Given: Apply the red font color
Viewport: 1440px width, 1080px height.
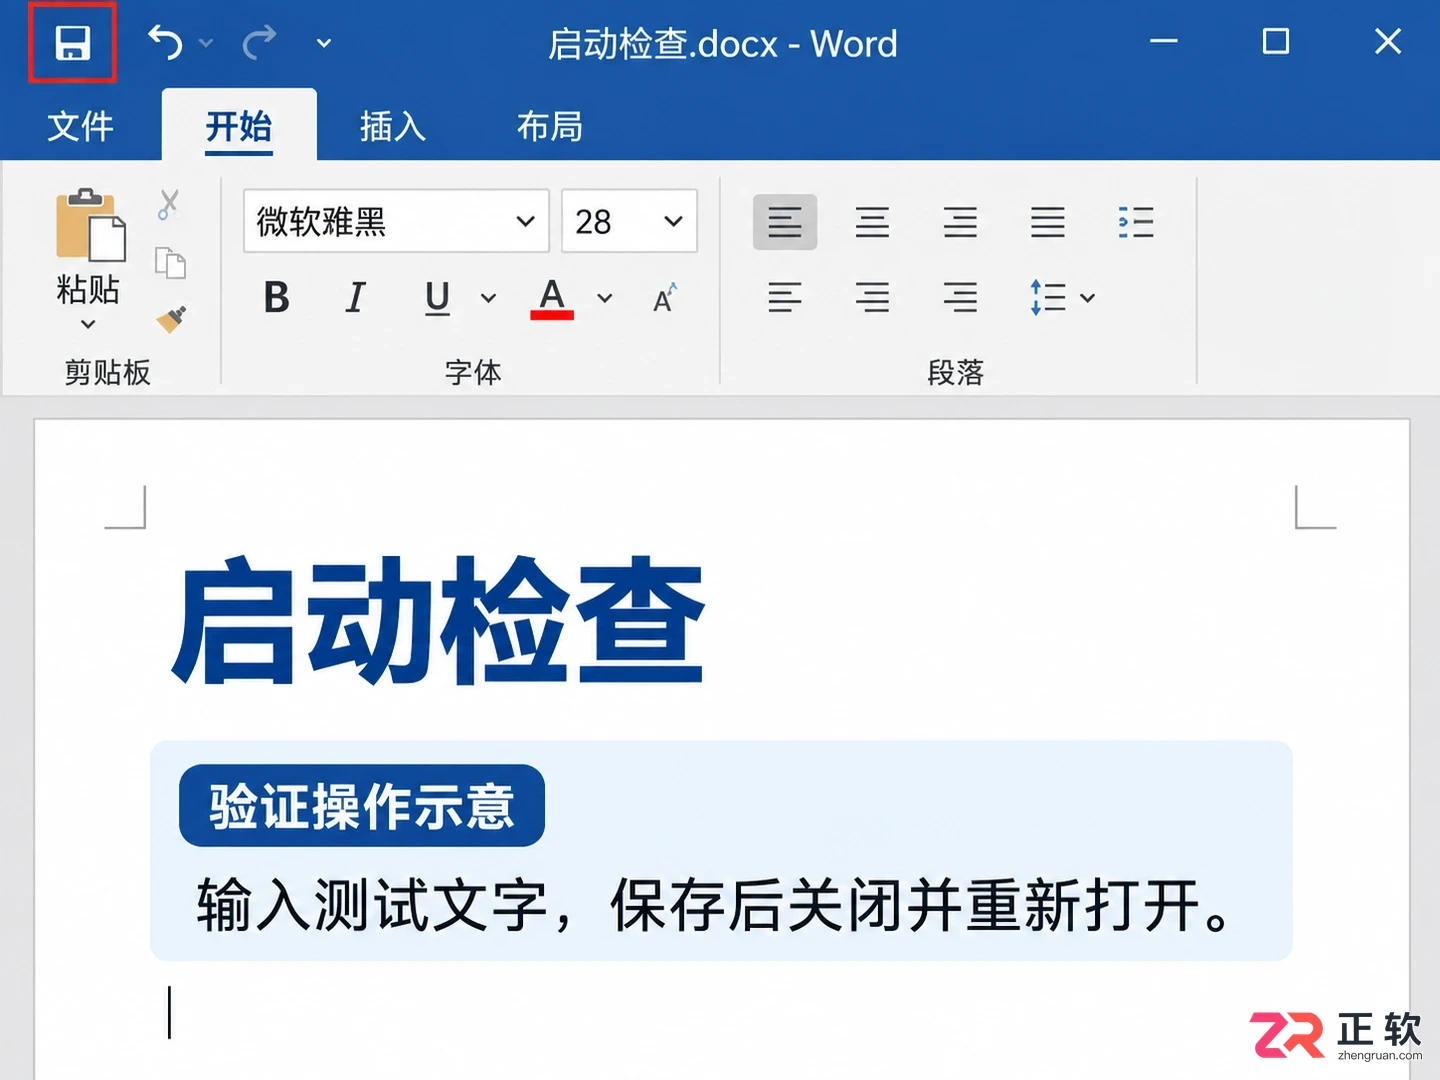Looking at the screenshot, I should click(x=552, y=299).
